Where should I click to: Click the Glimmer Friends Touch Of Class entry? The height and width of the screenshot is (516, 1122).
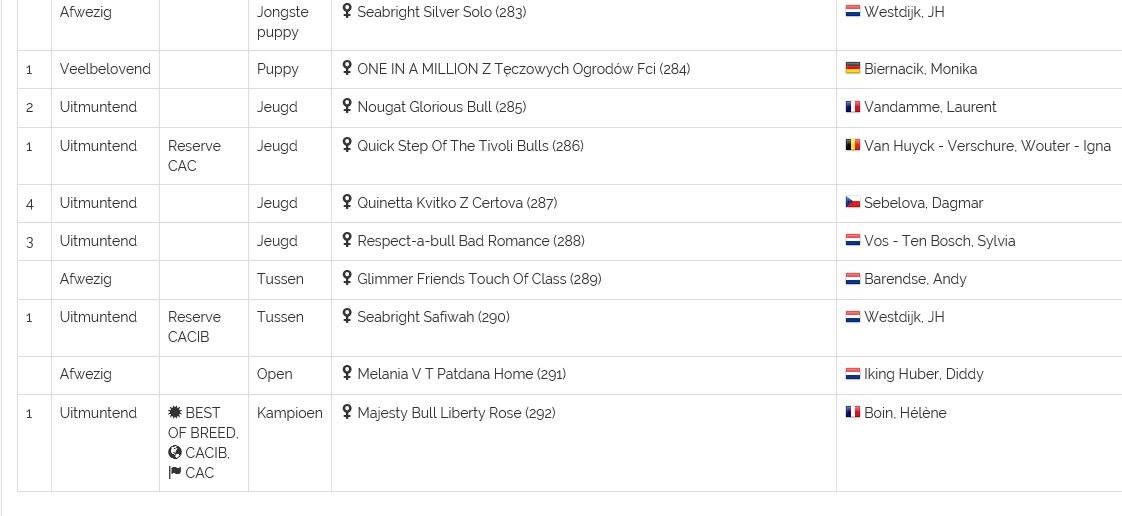coord(479,279)
